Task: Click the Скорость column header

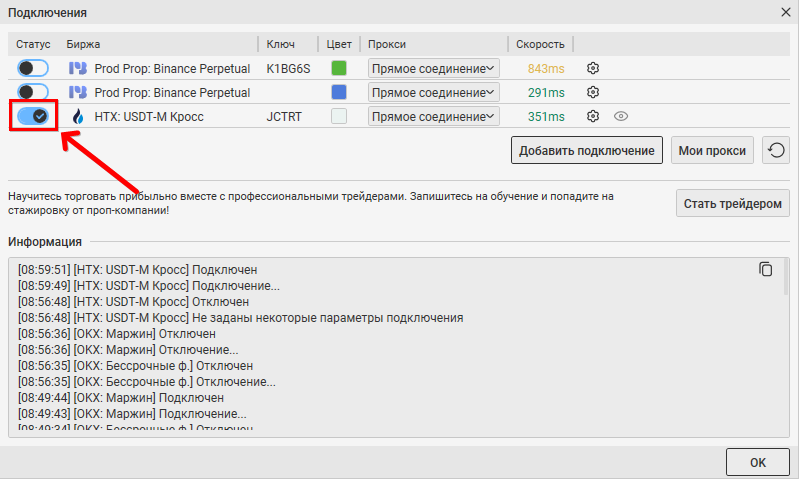Action: (x=540, y=44)
